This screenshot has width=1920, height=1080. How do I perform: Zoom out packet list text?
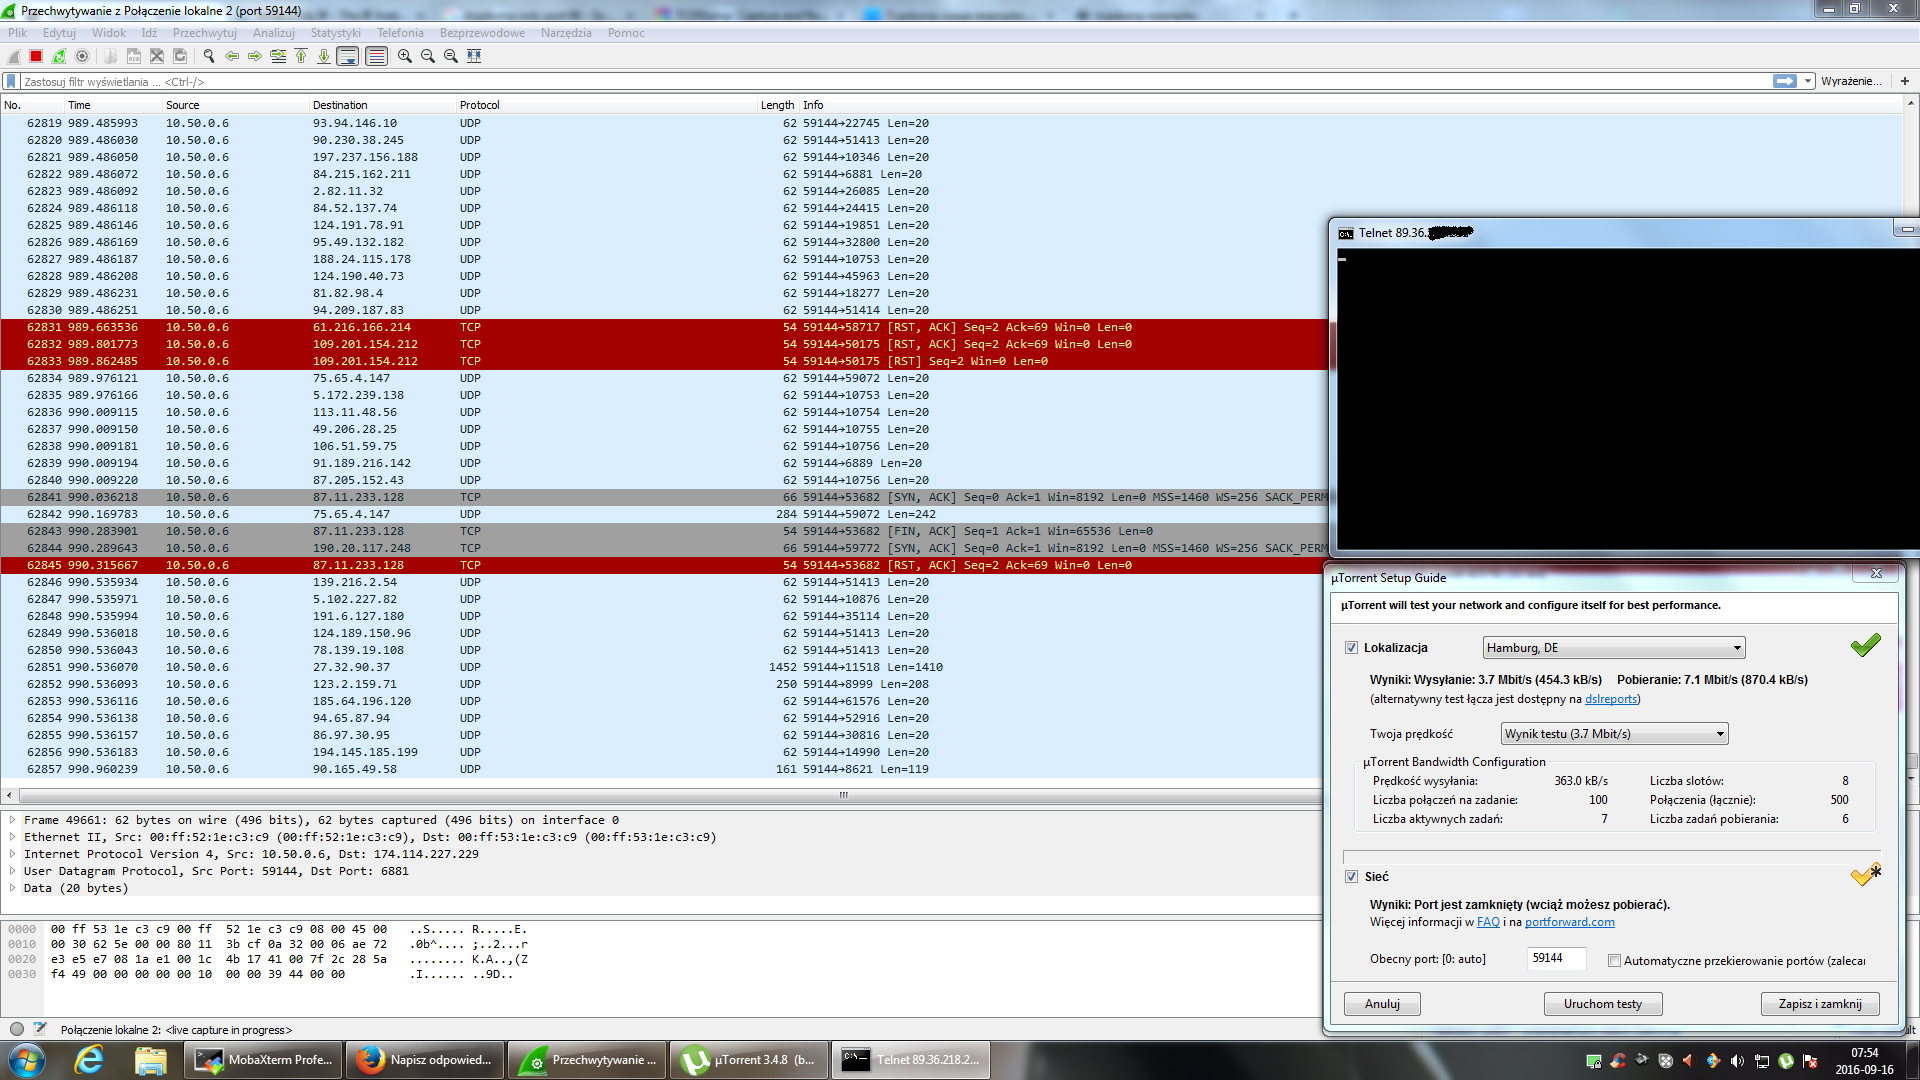coord(428,56)
